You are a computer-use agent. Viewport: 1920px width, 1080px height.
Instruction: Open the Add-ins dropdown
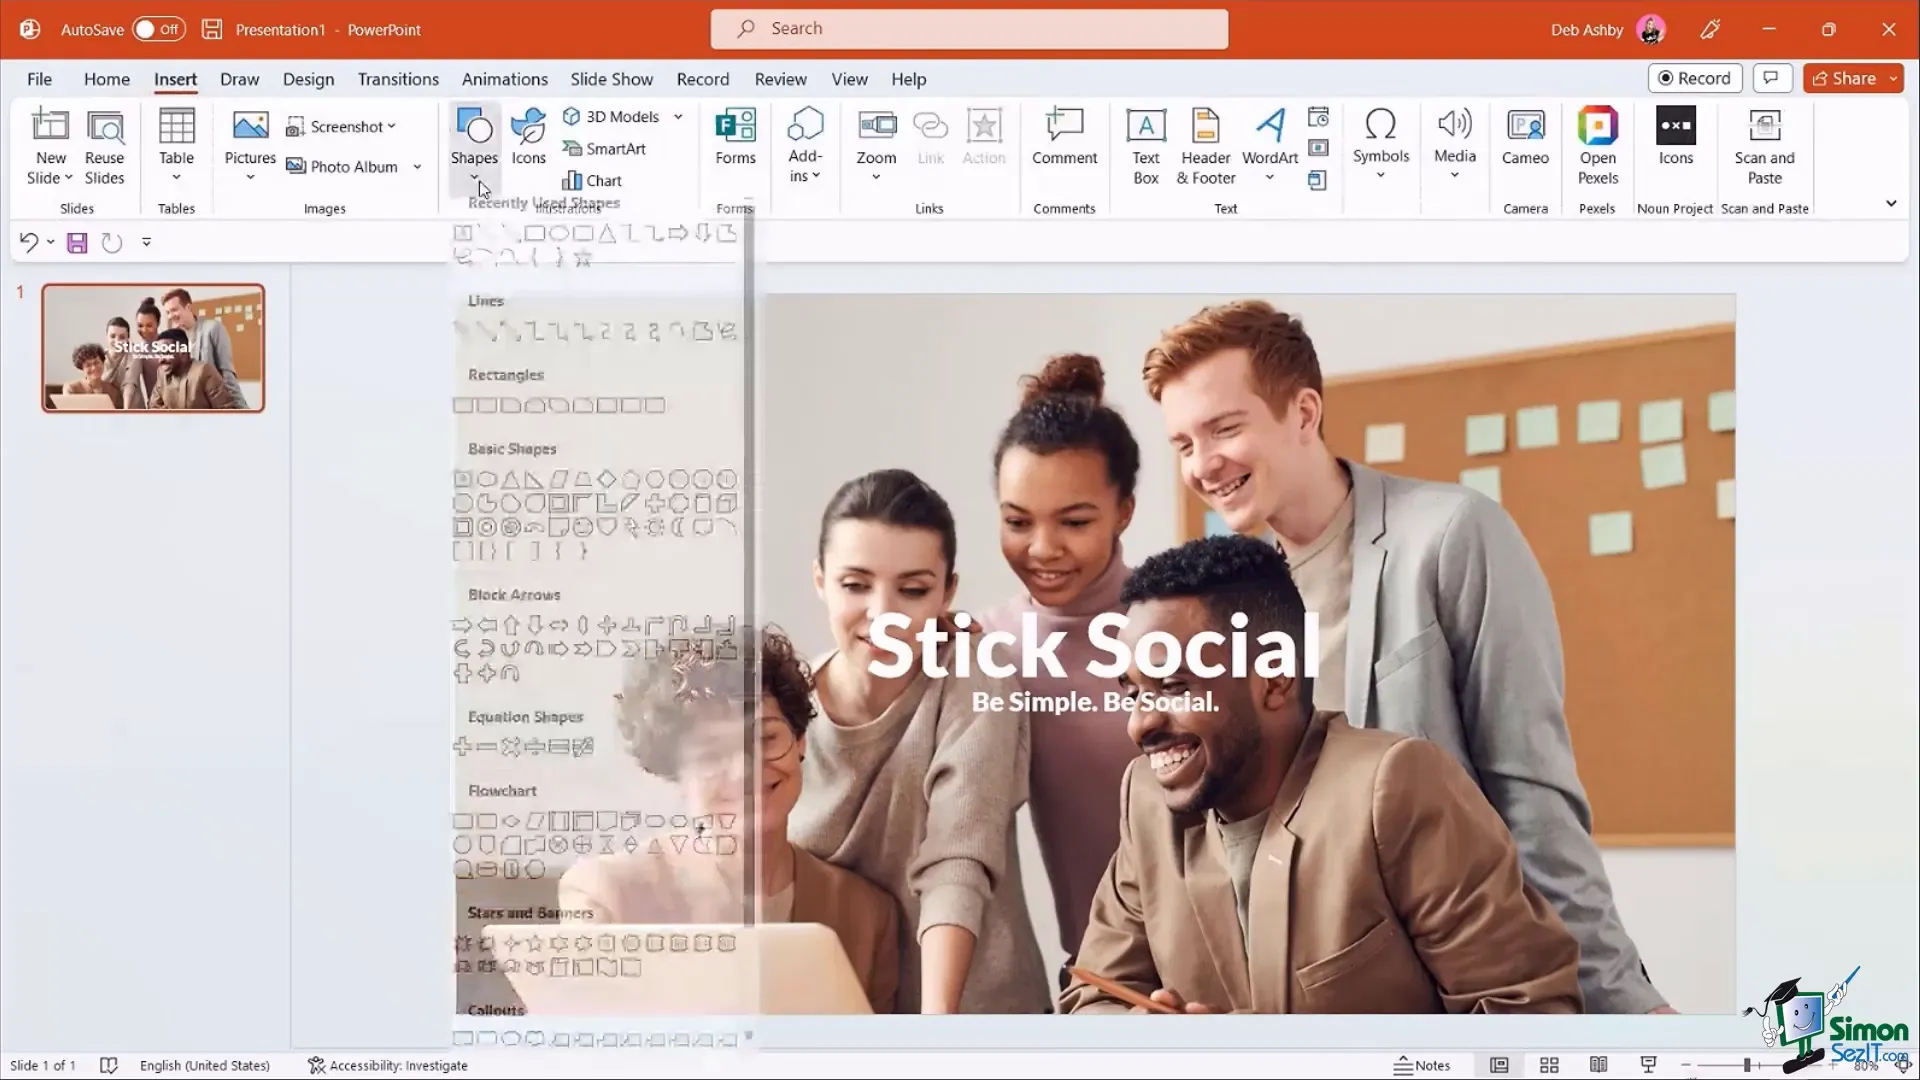tap(805, 147)
